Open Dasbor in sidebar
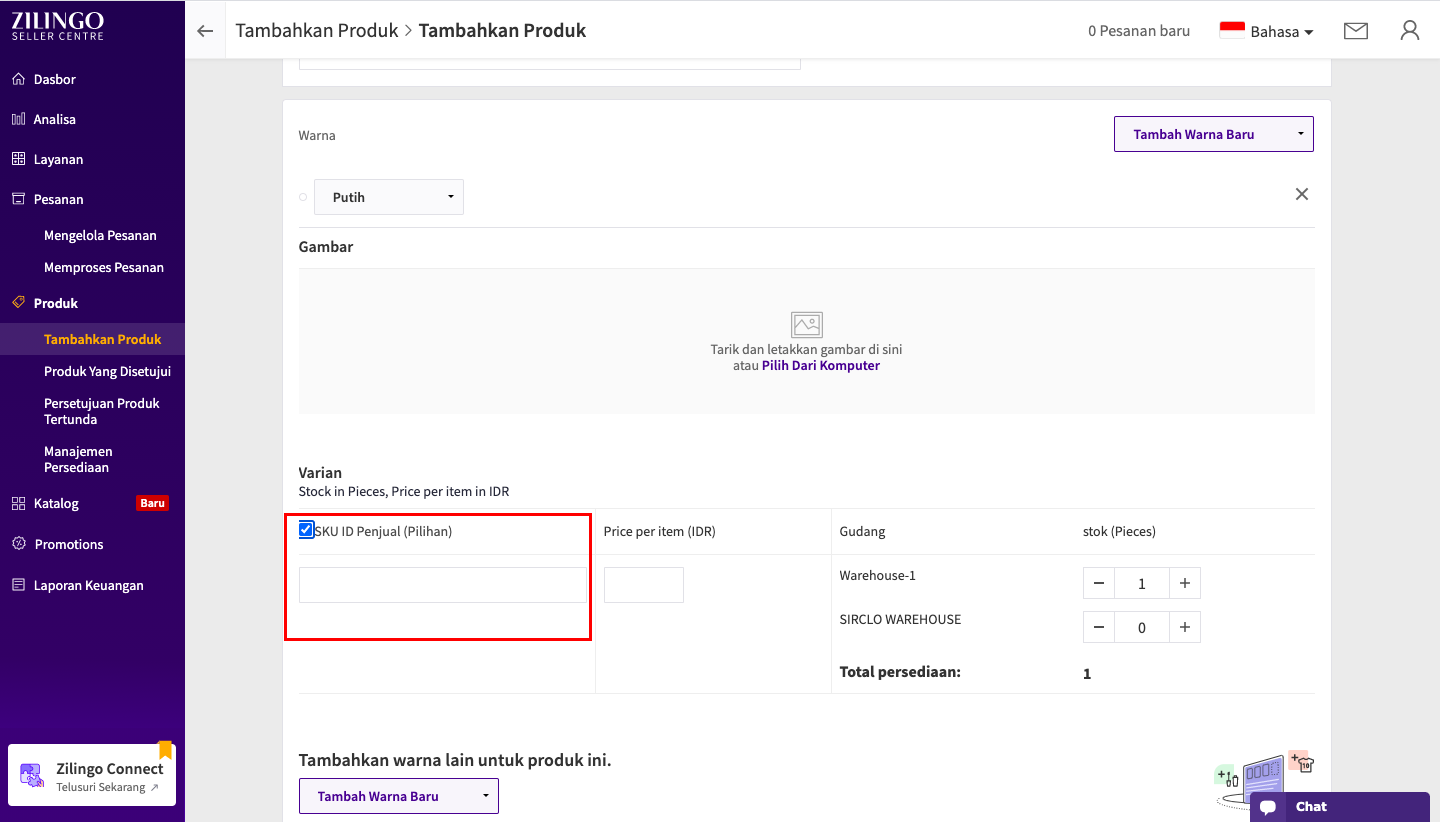This screenshot has height=822, width=1440. click(x=55, y=79)
